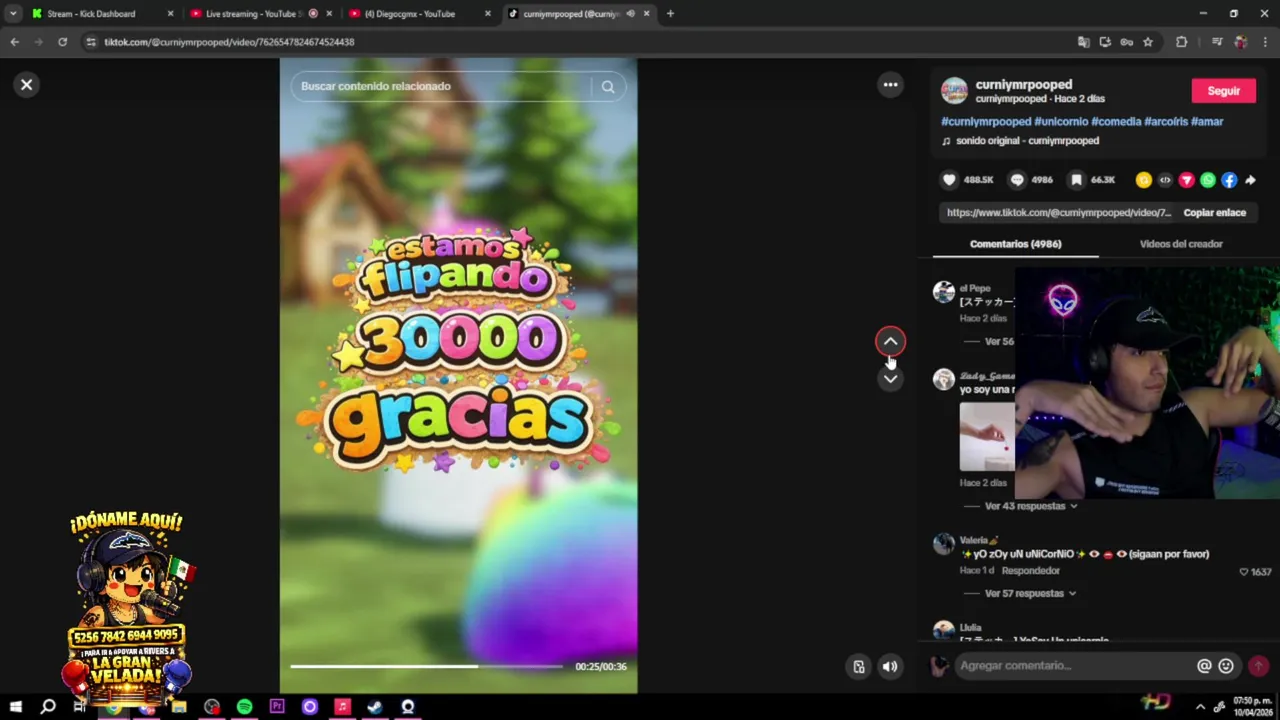Open Spotify from taskbar
The image size is (1280, 720).
coord(244,707)
